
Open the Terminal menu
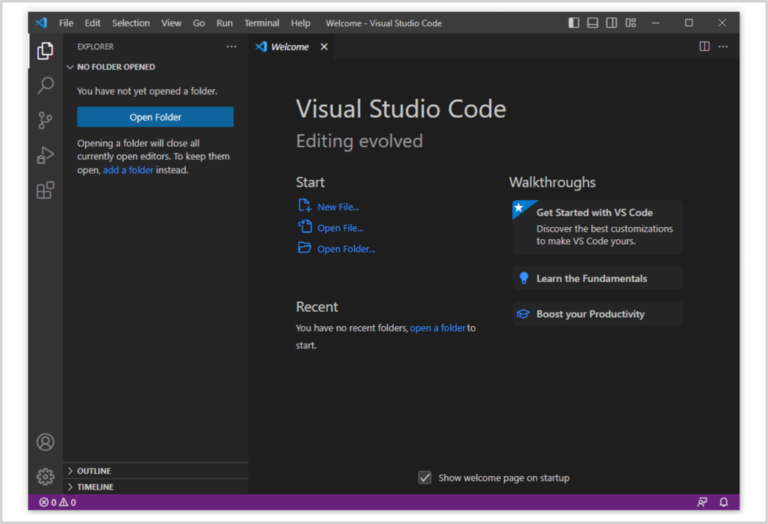pos(262,23)
